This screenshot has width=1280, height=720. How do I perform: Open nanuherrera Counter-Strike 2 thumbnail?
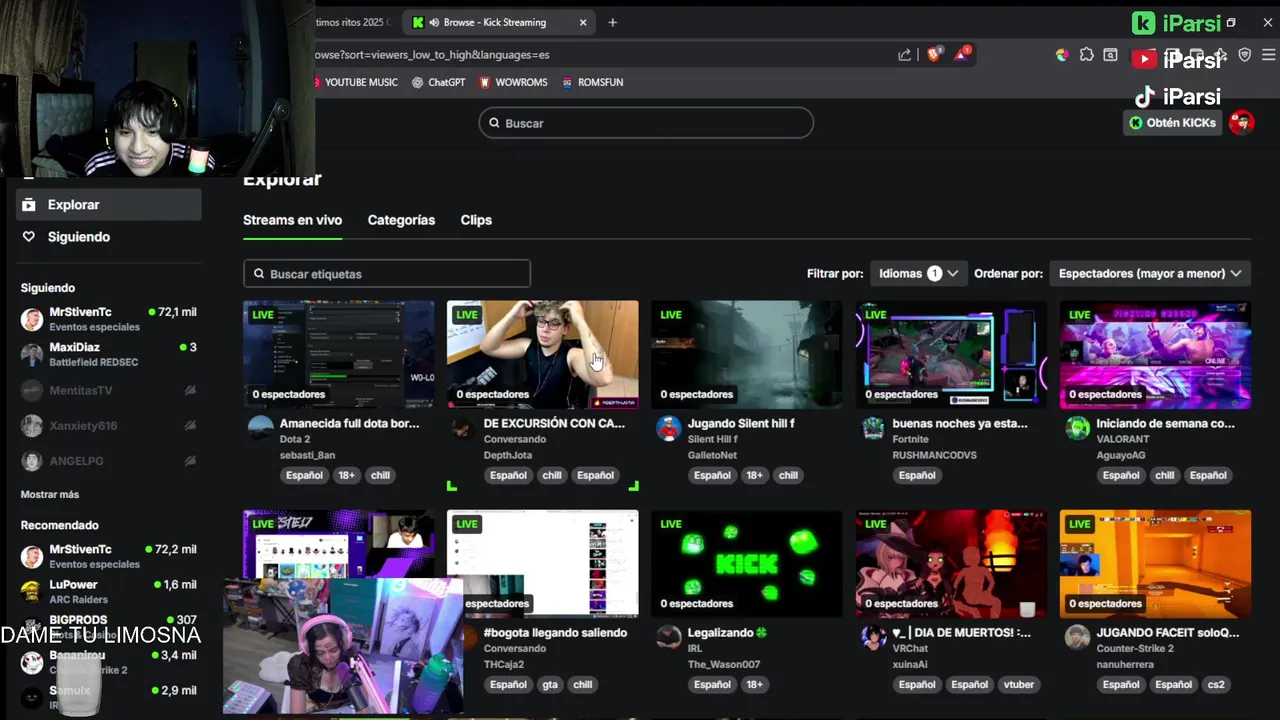(1155, 564)
